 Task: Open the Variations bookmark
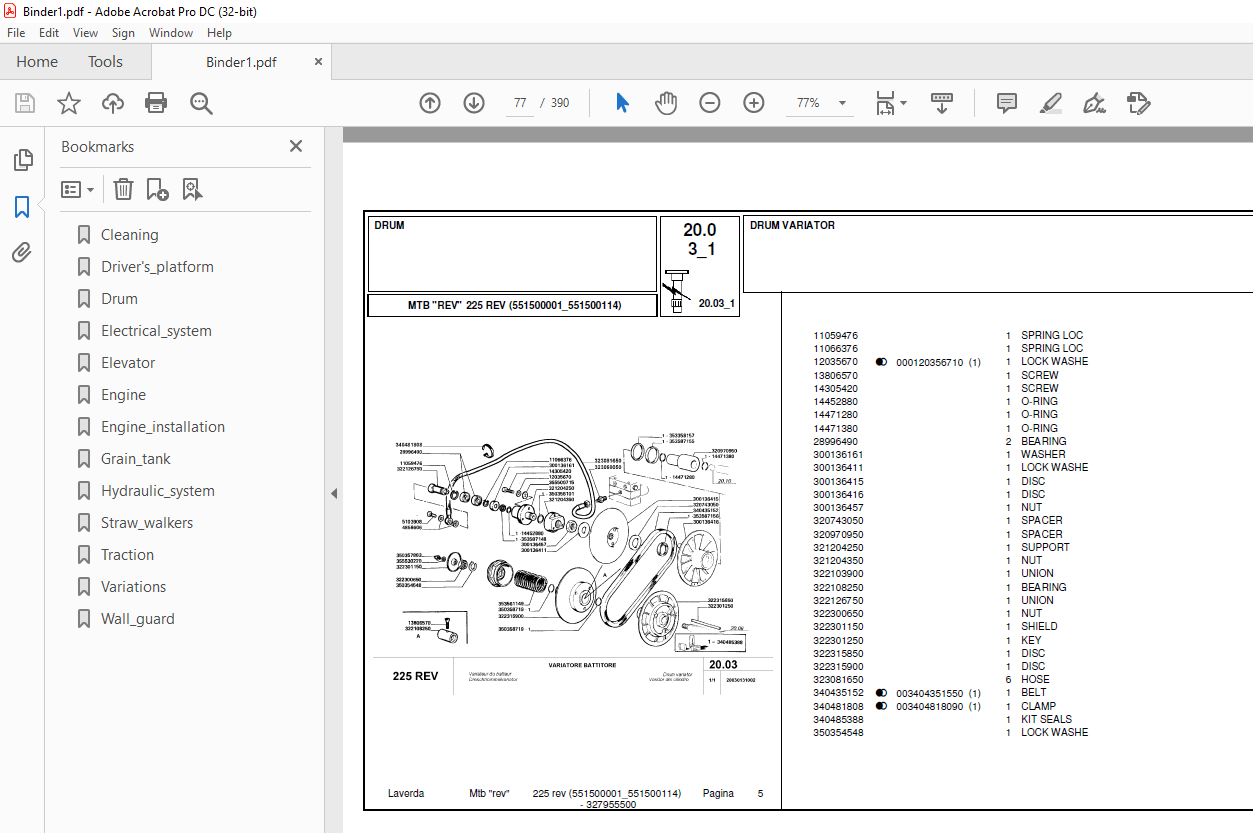tap(133, 587)
